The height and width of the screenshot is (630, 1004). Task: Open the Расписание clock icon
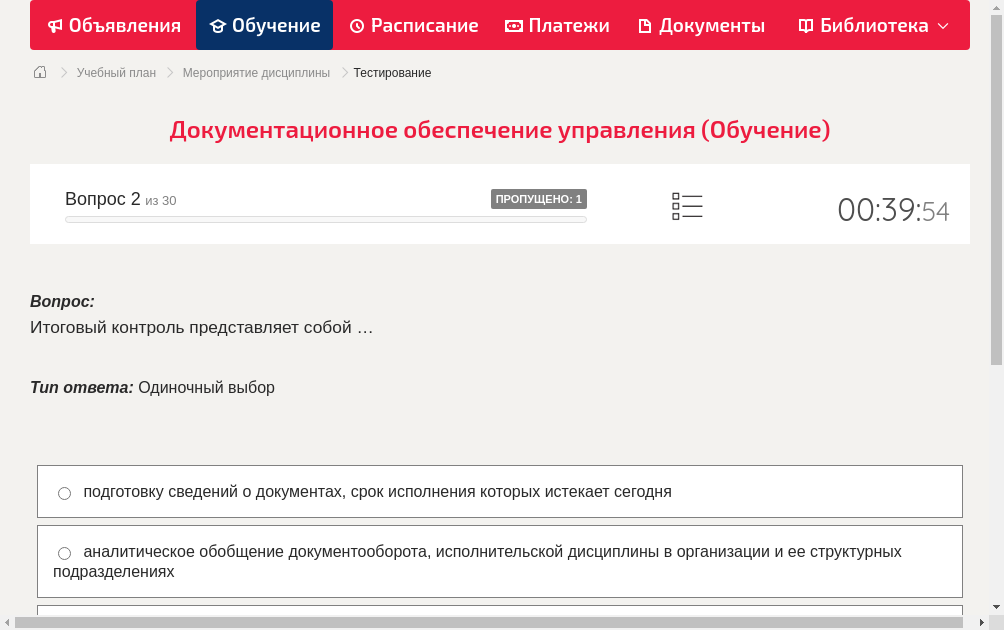[x=355, y=25]
